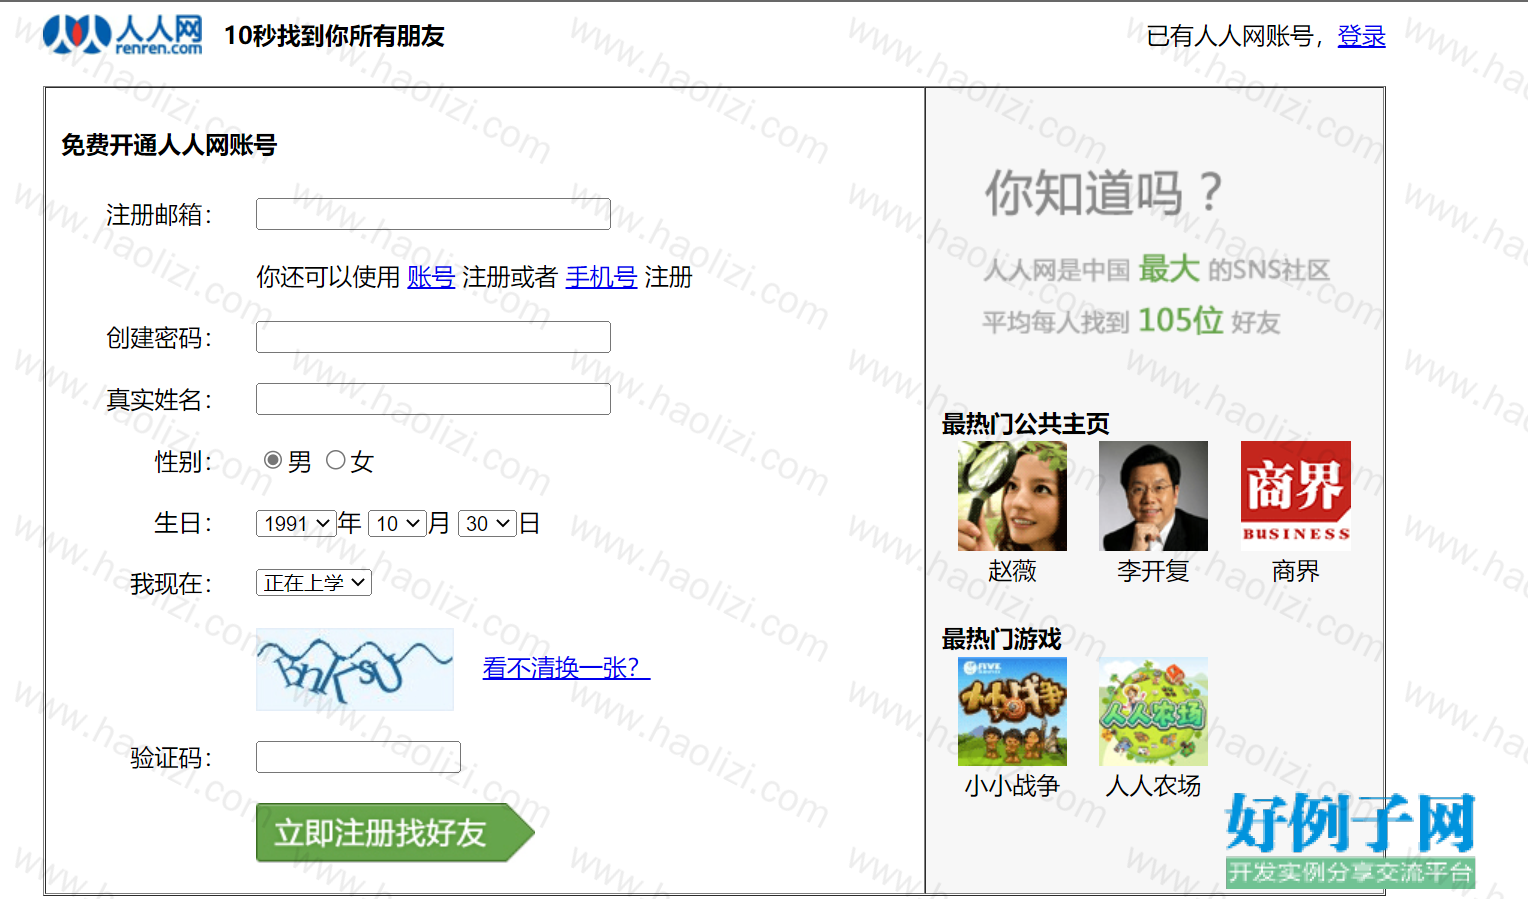Click the 立即注册找好友 register button

395,832
